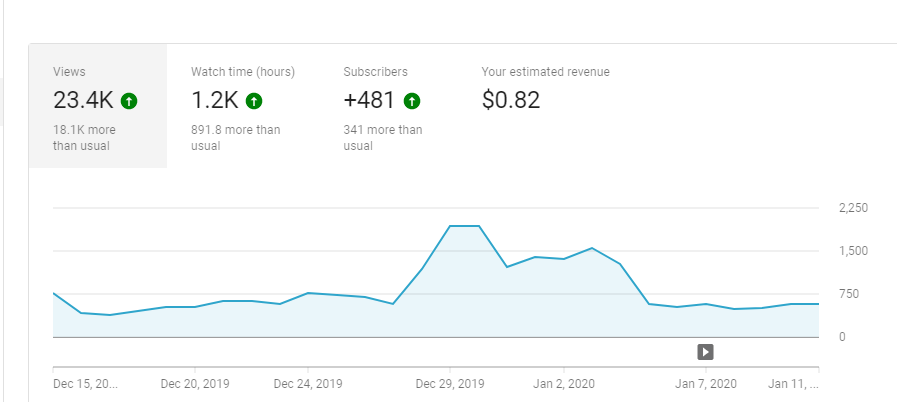The width and height of the screenshot is (897, 402).
Task: Click the chart peak at Dec 29, 2019
Action: point(450,226)
